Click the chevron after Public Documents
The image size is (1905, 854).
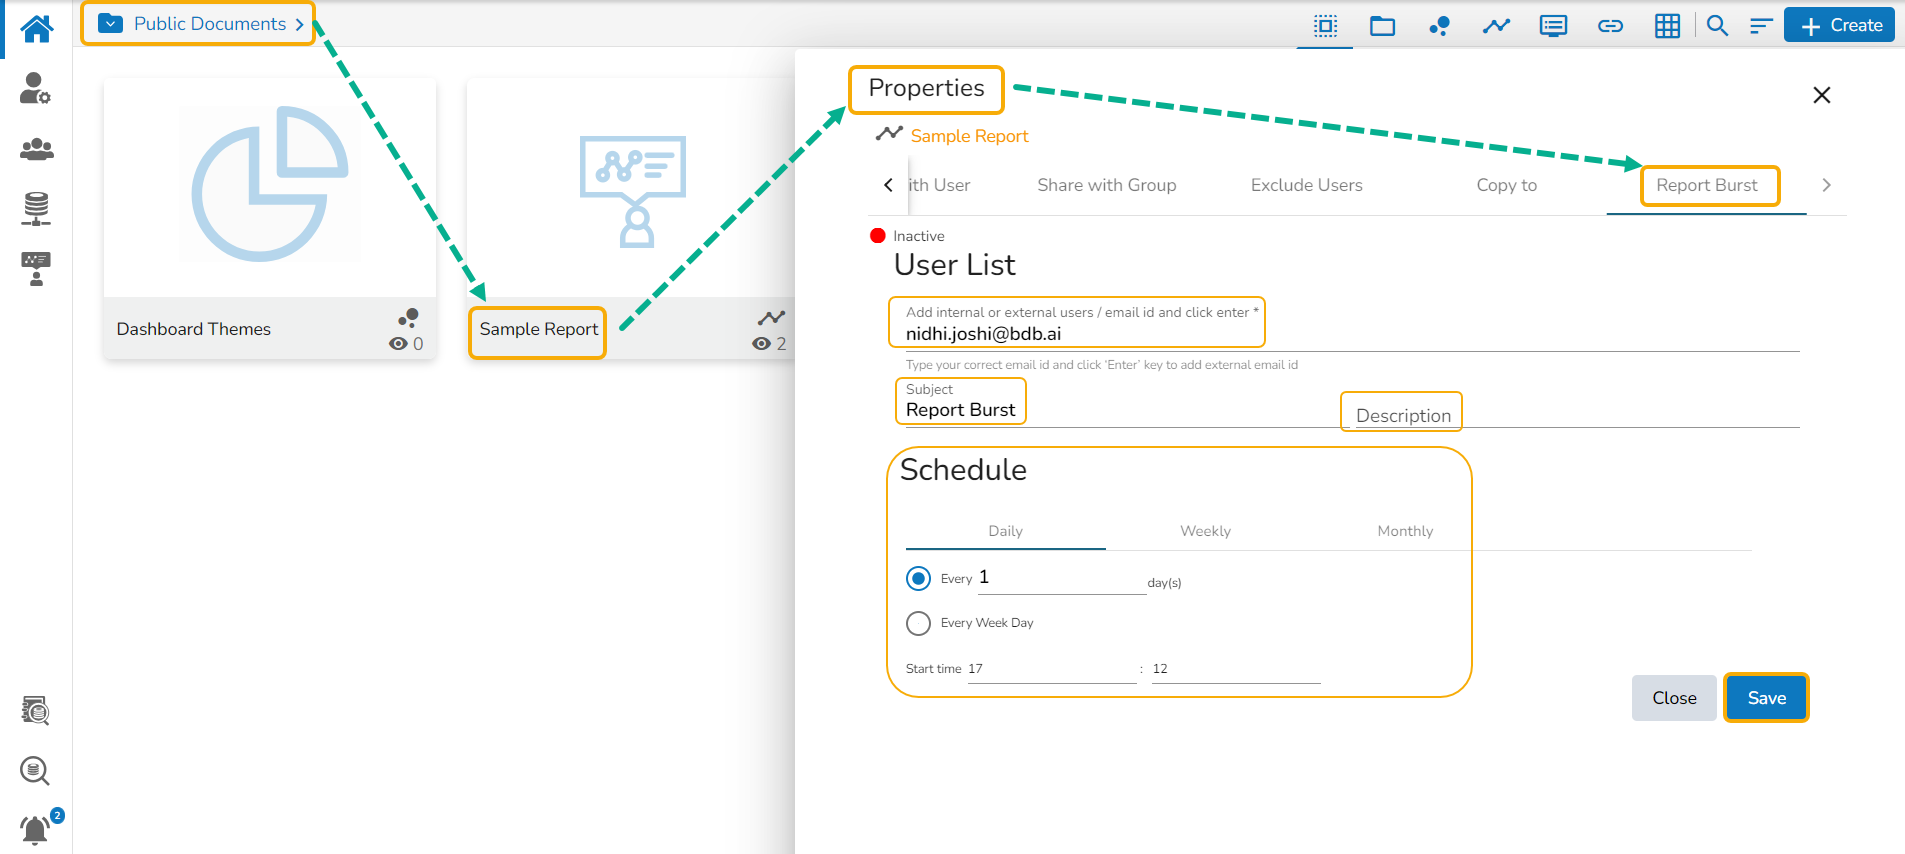pyautogui.click(x=299, y=24)
